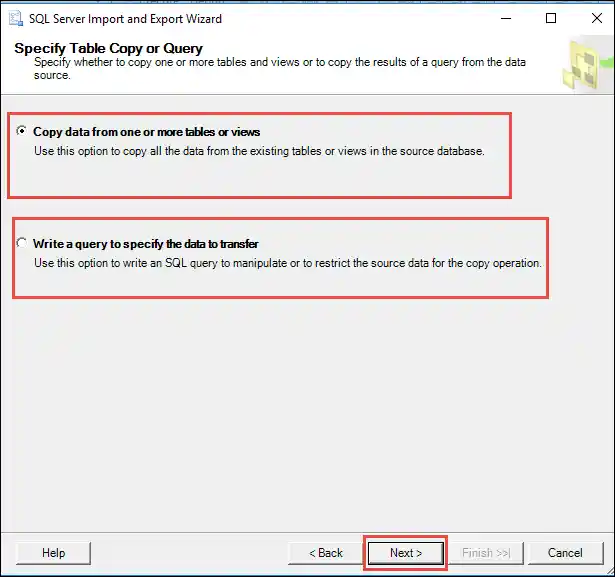This screenshot has width=615, height=577.
Task: Click the 'Specify Table Copy or Query' heading
Action: point(109,48)
